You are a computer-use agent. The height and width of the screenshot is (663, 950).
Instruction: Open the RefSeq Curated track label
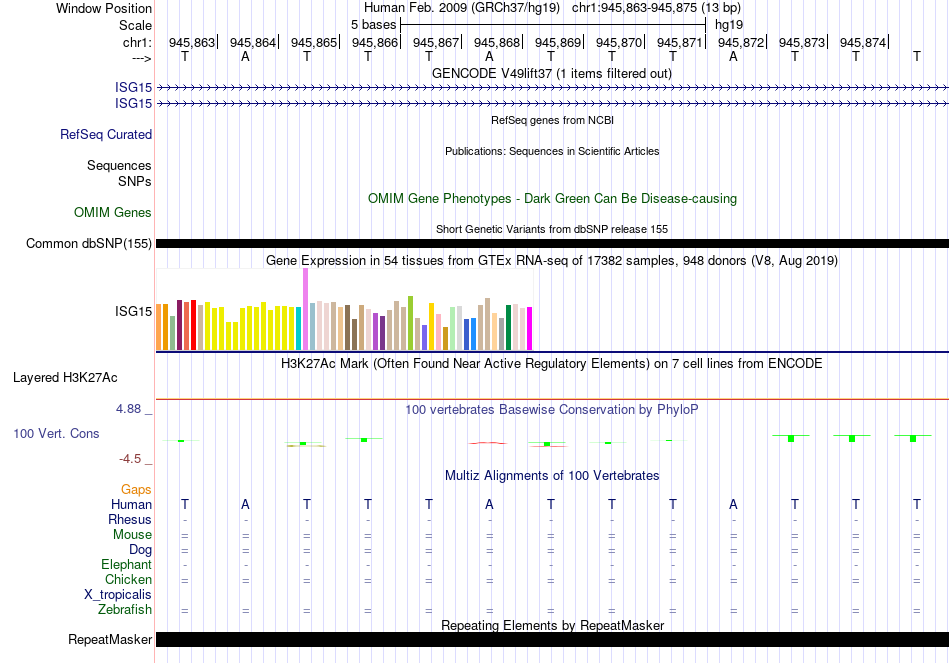[105, 135]
